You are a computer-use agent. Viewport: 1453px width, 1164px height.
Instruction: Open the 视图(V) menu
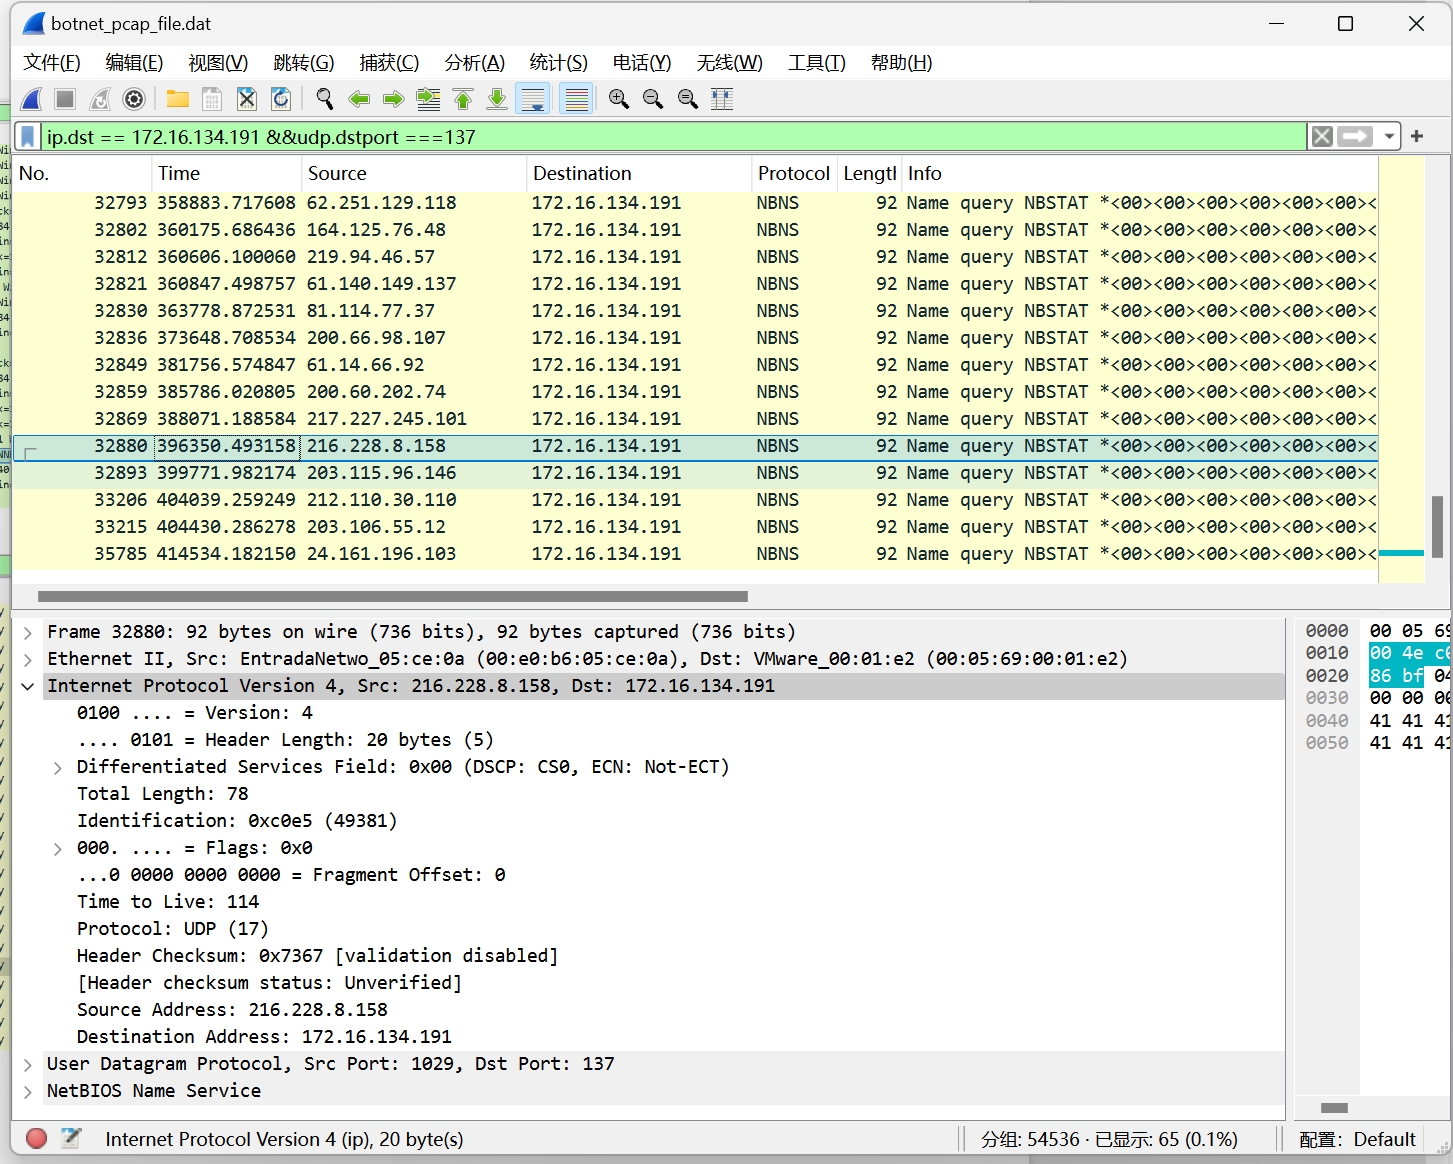pos(218,63)
